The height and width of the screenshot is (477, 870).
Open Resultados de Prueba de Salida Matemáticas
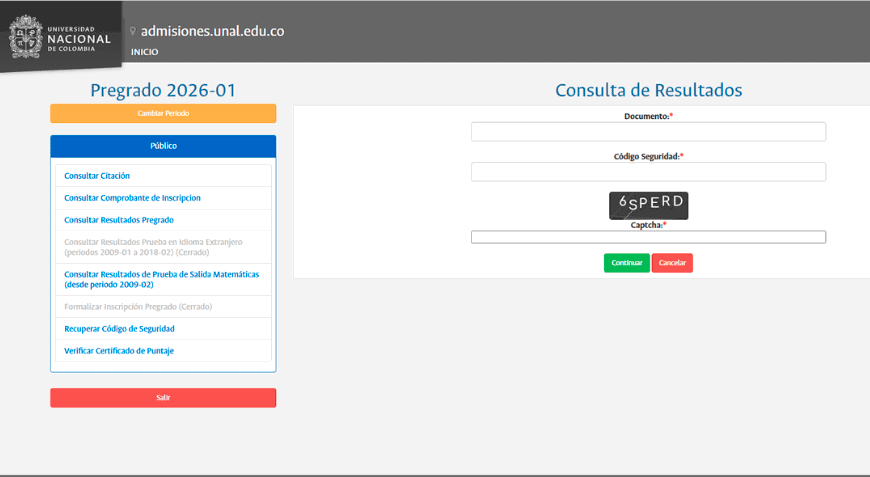tap(161, 279)
